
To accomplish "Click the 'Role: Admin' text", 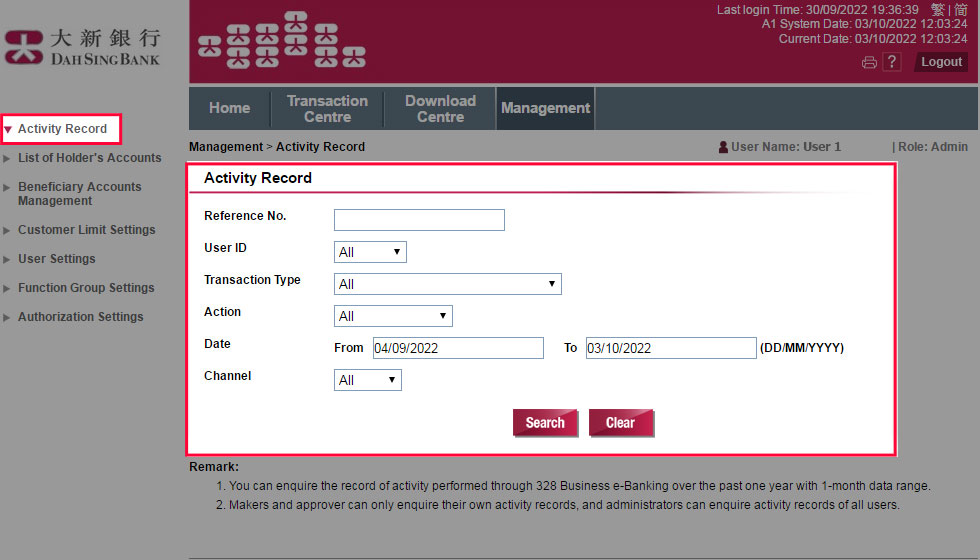I will [932, 147].
